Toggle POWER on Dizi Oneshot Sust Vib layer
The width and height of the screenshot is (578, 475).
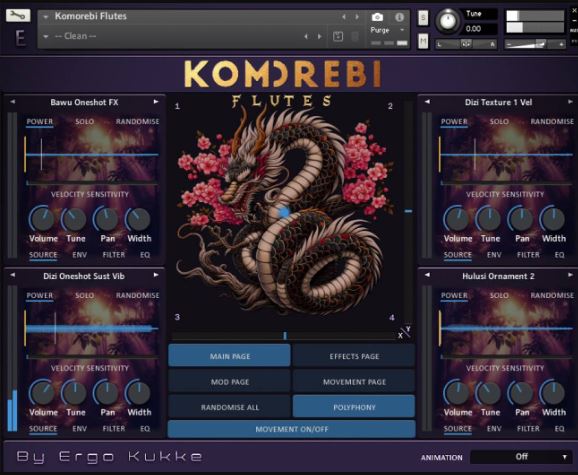(x=39, y=296)
